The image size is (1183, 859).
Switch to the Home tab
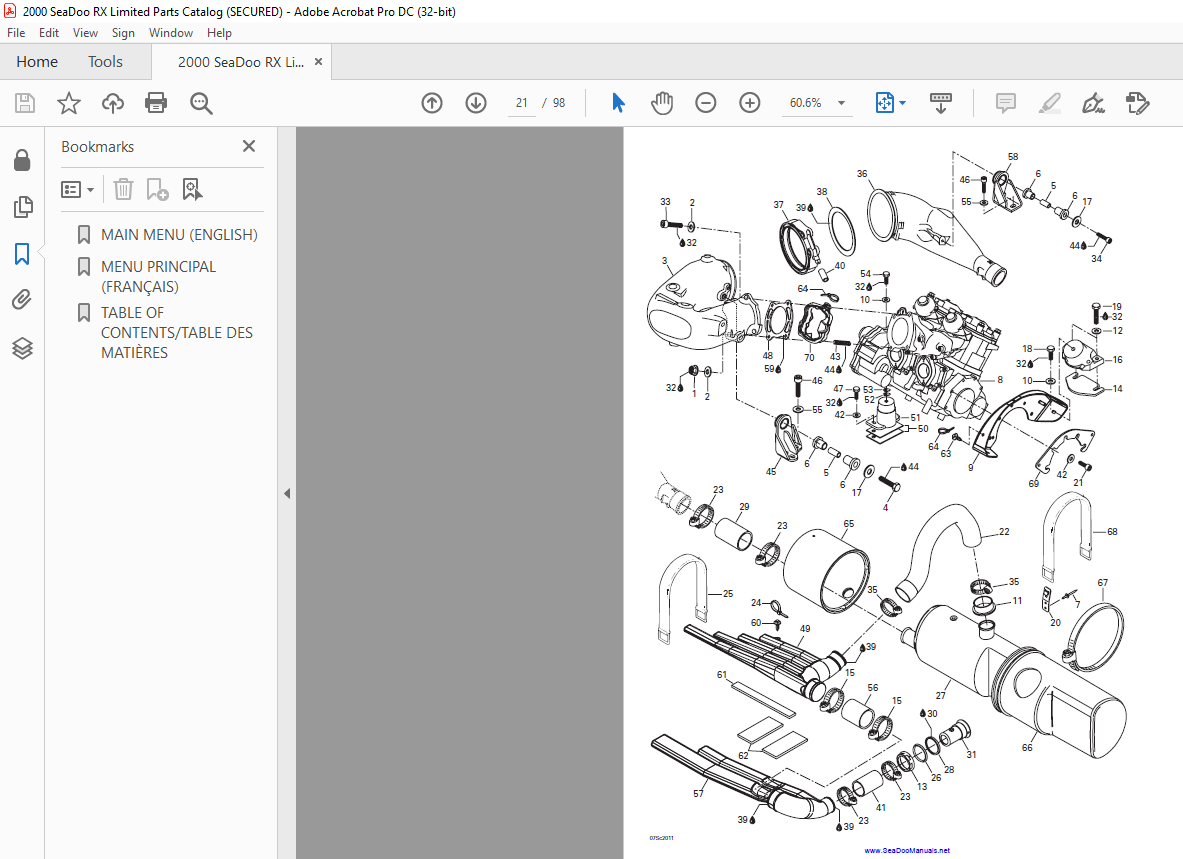click(37, 62)
